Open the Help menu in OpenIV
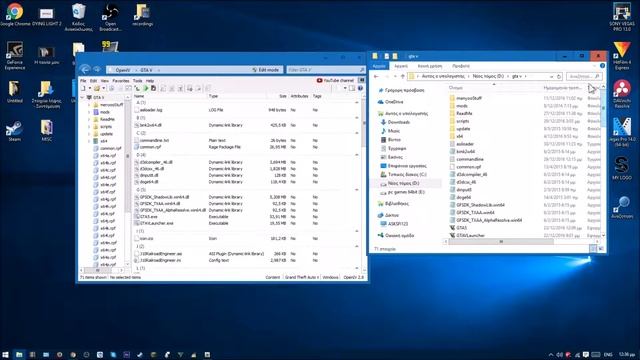Image resolution: width=640 pixels, height=360 pixels. coord(150,81)
